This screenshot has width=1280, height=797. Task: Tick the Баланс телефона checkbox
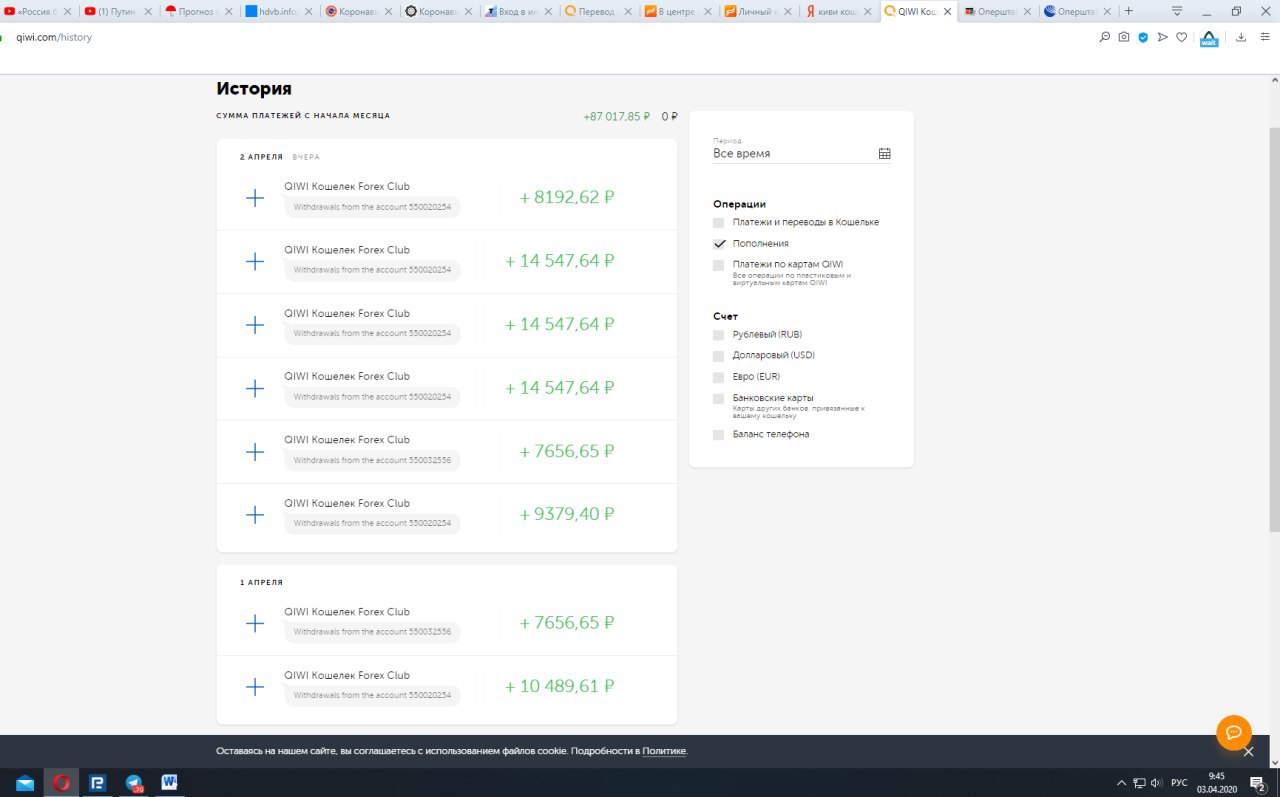pos(718,435)
